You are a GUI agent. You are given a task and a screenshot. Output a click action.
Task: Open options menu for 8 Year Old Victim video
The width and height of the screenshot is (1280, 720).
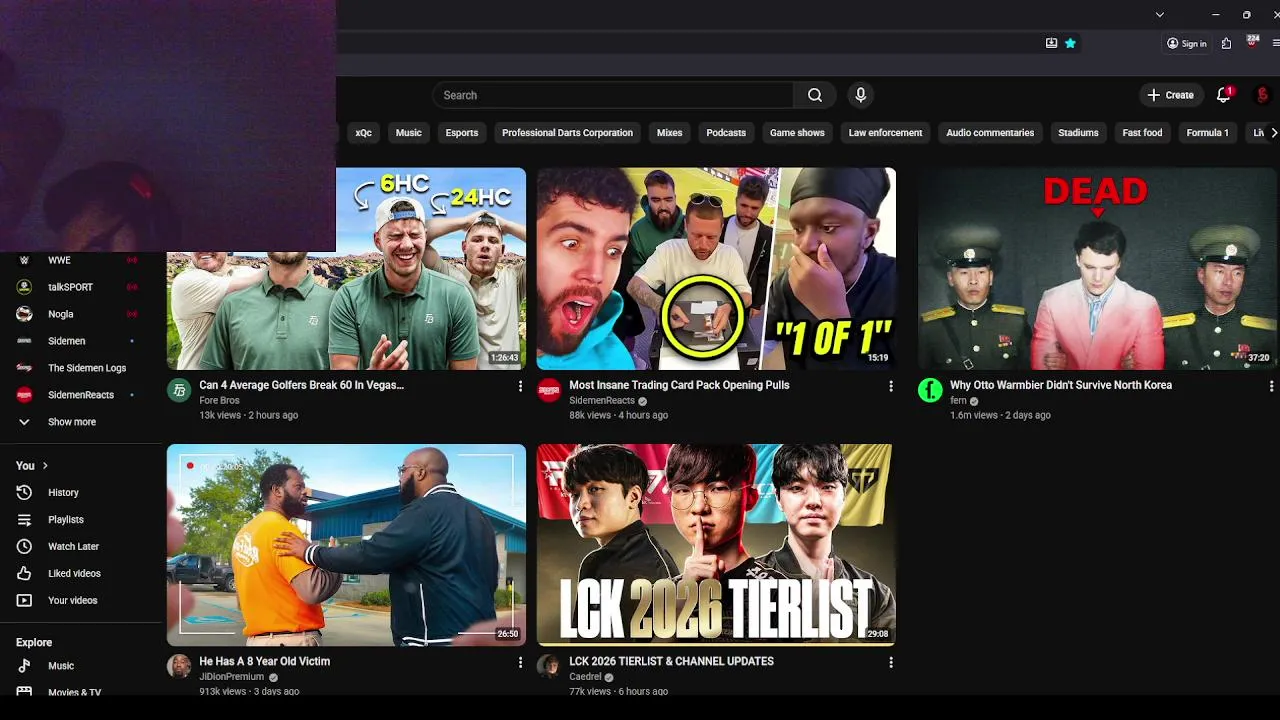coord(520,662)
